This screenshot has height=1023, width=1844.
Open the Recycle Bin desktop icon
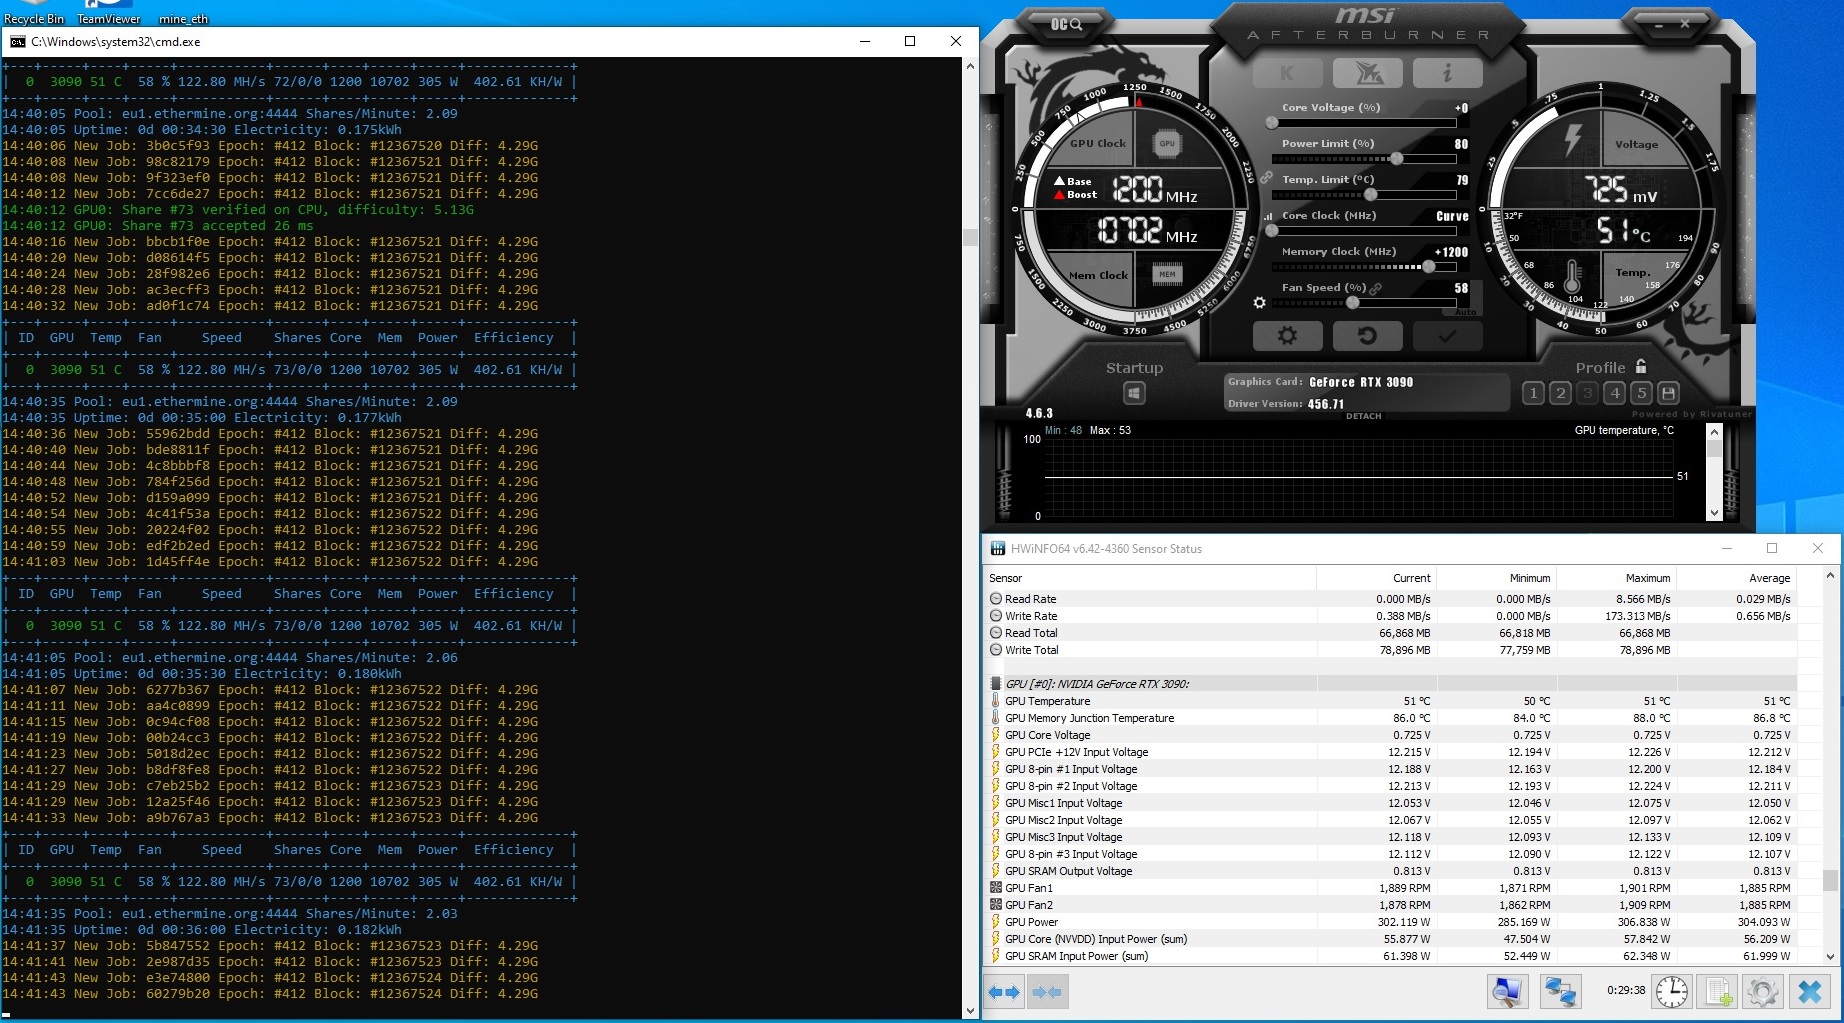click(x=34, y=12)
